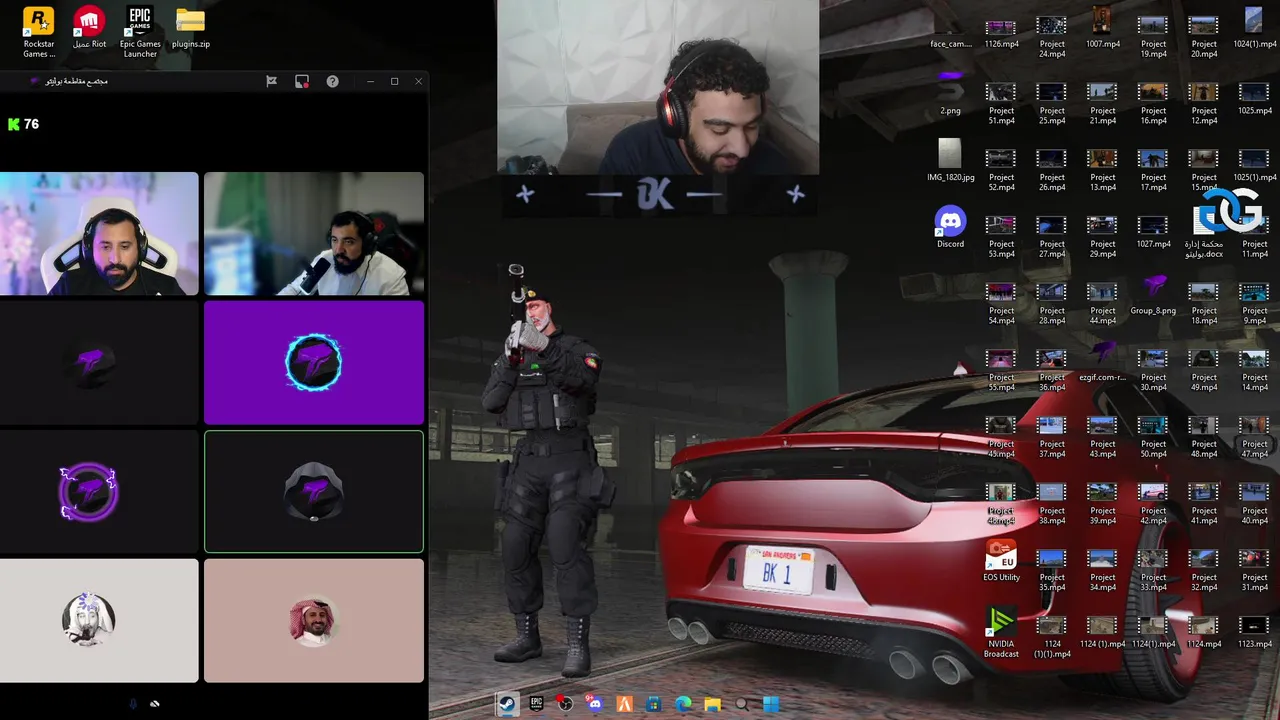Select the Group_8.png desktop file
Viewport: 1280px width, 720px height.
coord(1153,295)
